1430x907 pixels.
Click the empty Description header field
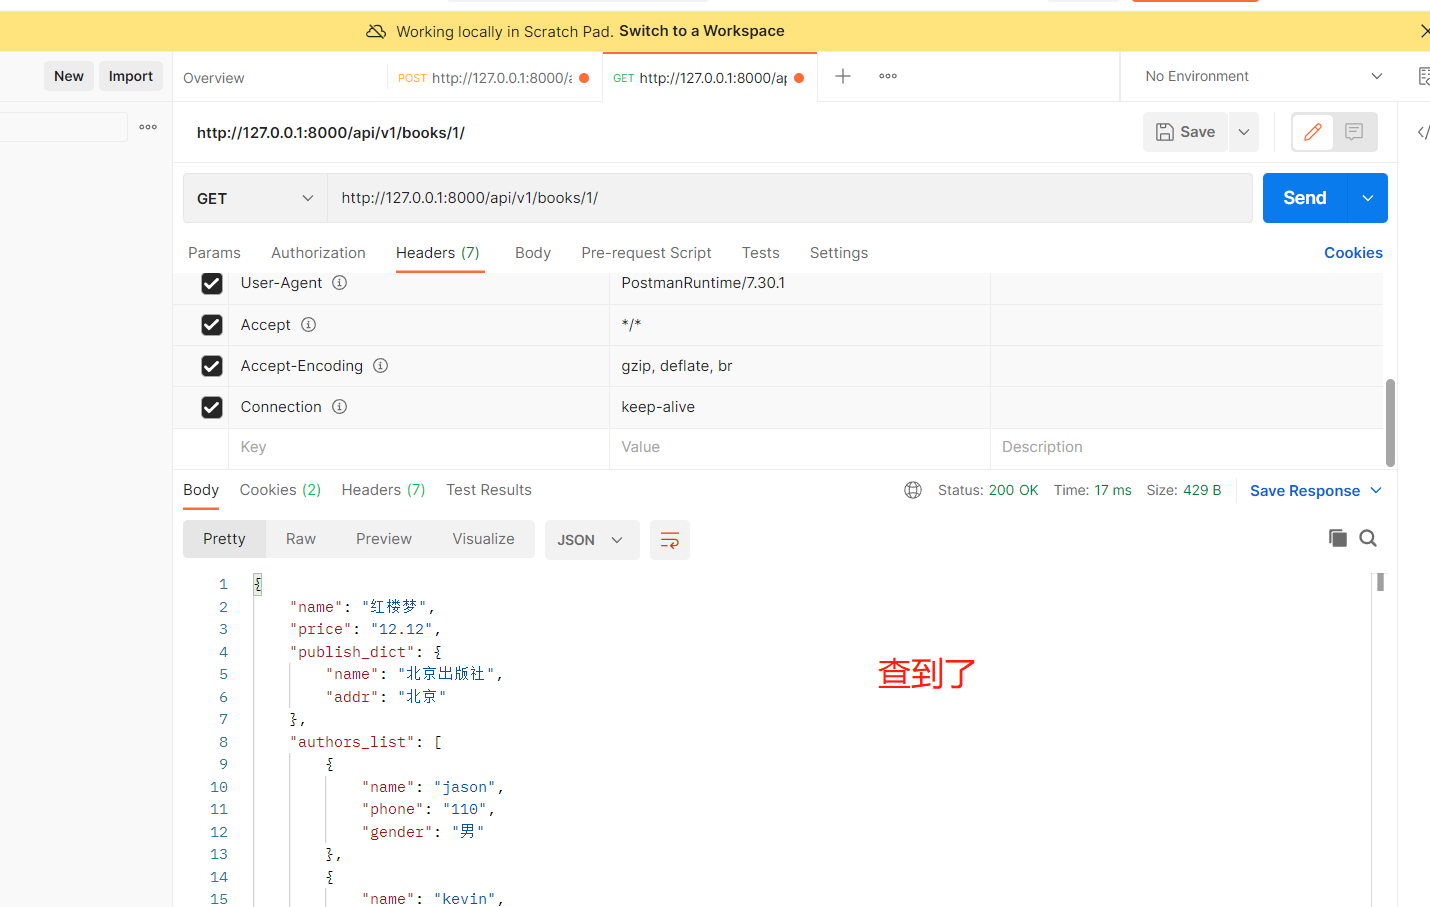(1186, 447)
